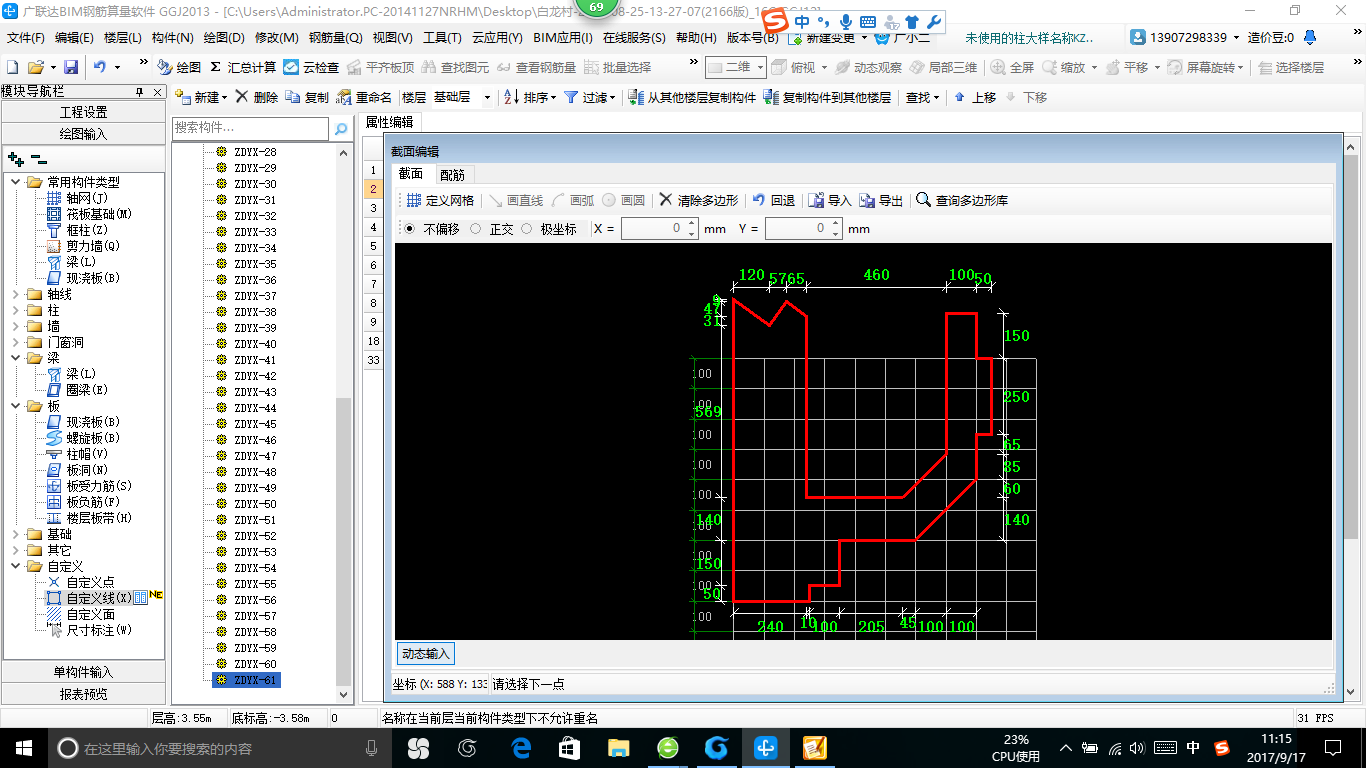The height and width of the screenshot is (768, 1366).
Task: Open File Explorer from taskbar
Action: pyautogui.click(x=619, y=747)
